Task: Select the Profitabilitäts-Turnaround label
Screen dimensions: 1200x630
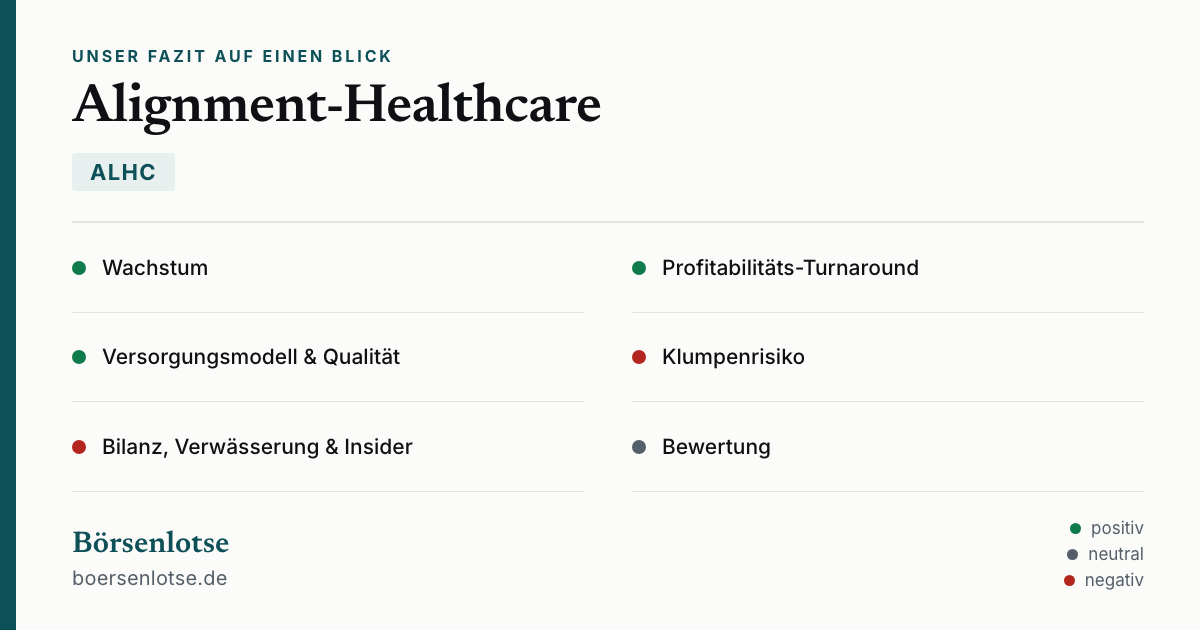Action: pyautogui.click(x=790, y=268)
